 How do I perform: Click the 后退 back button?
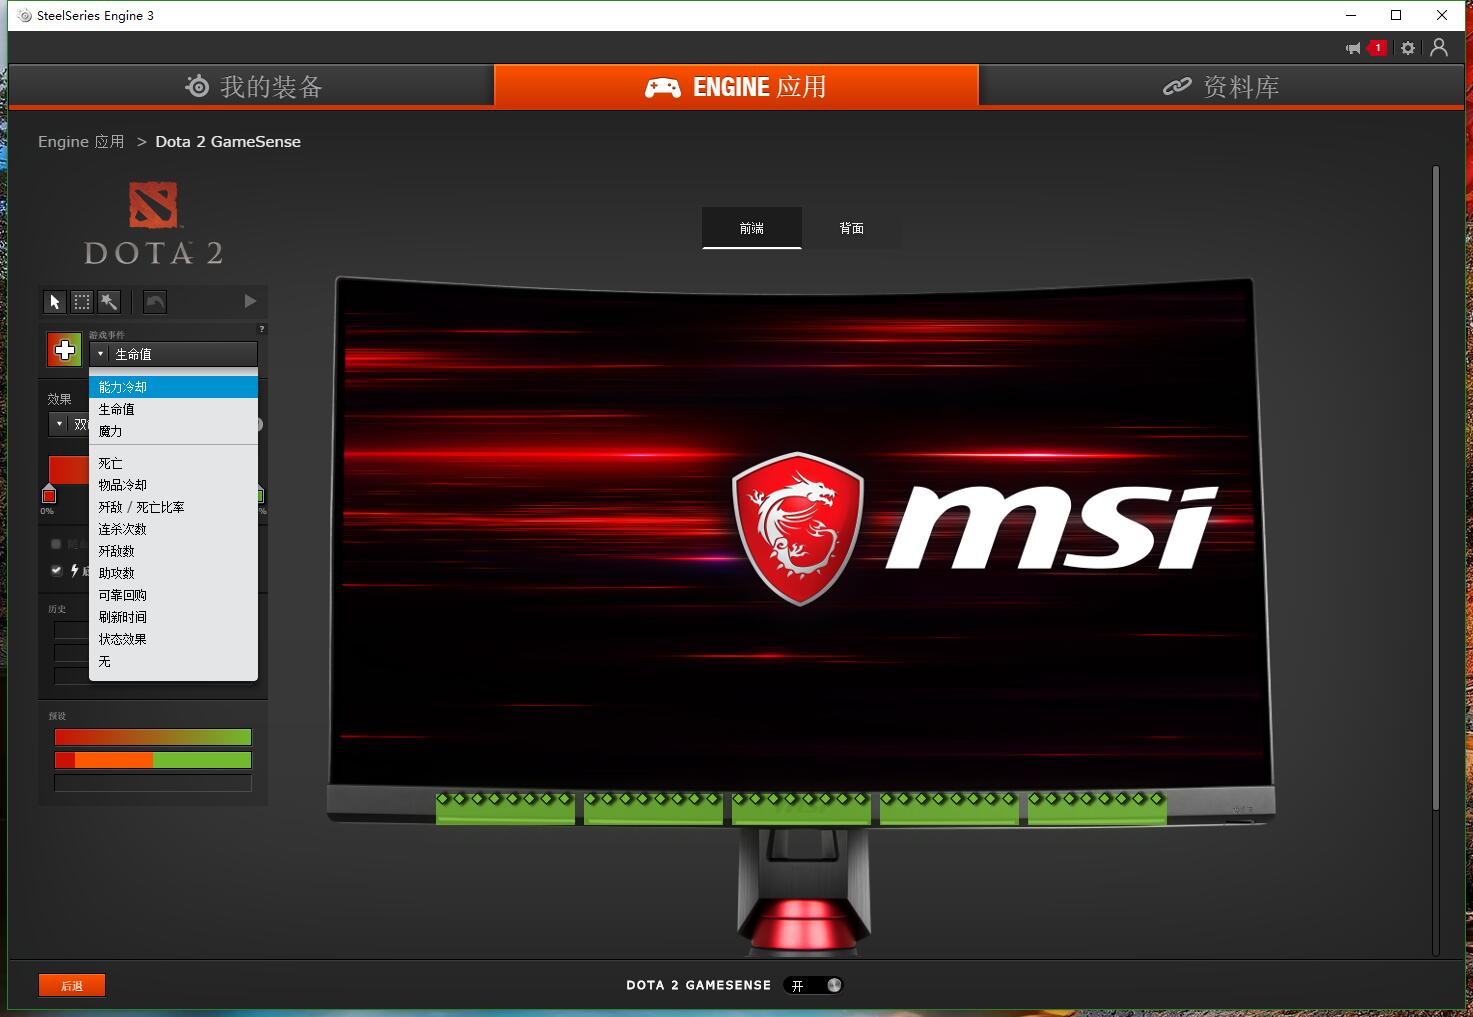[72, 985]
